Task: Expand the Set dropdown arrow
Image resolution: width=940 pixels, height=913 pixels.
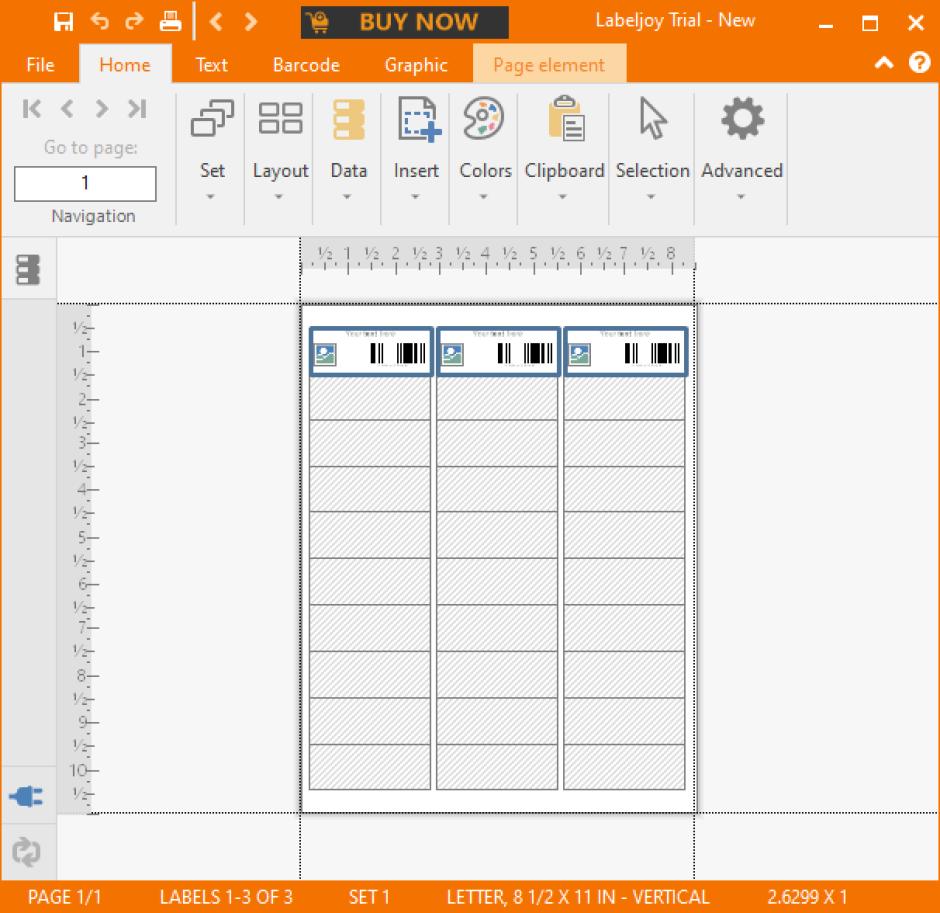Action: (210, 197)
